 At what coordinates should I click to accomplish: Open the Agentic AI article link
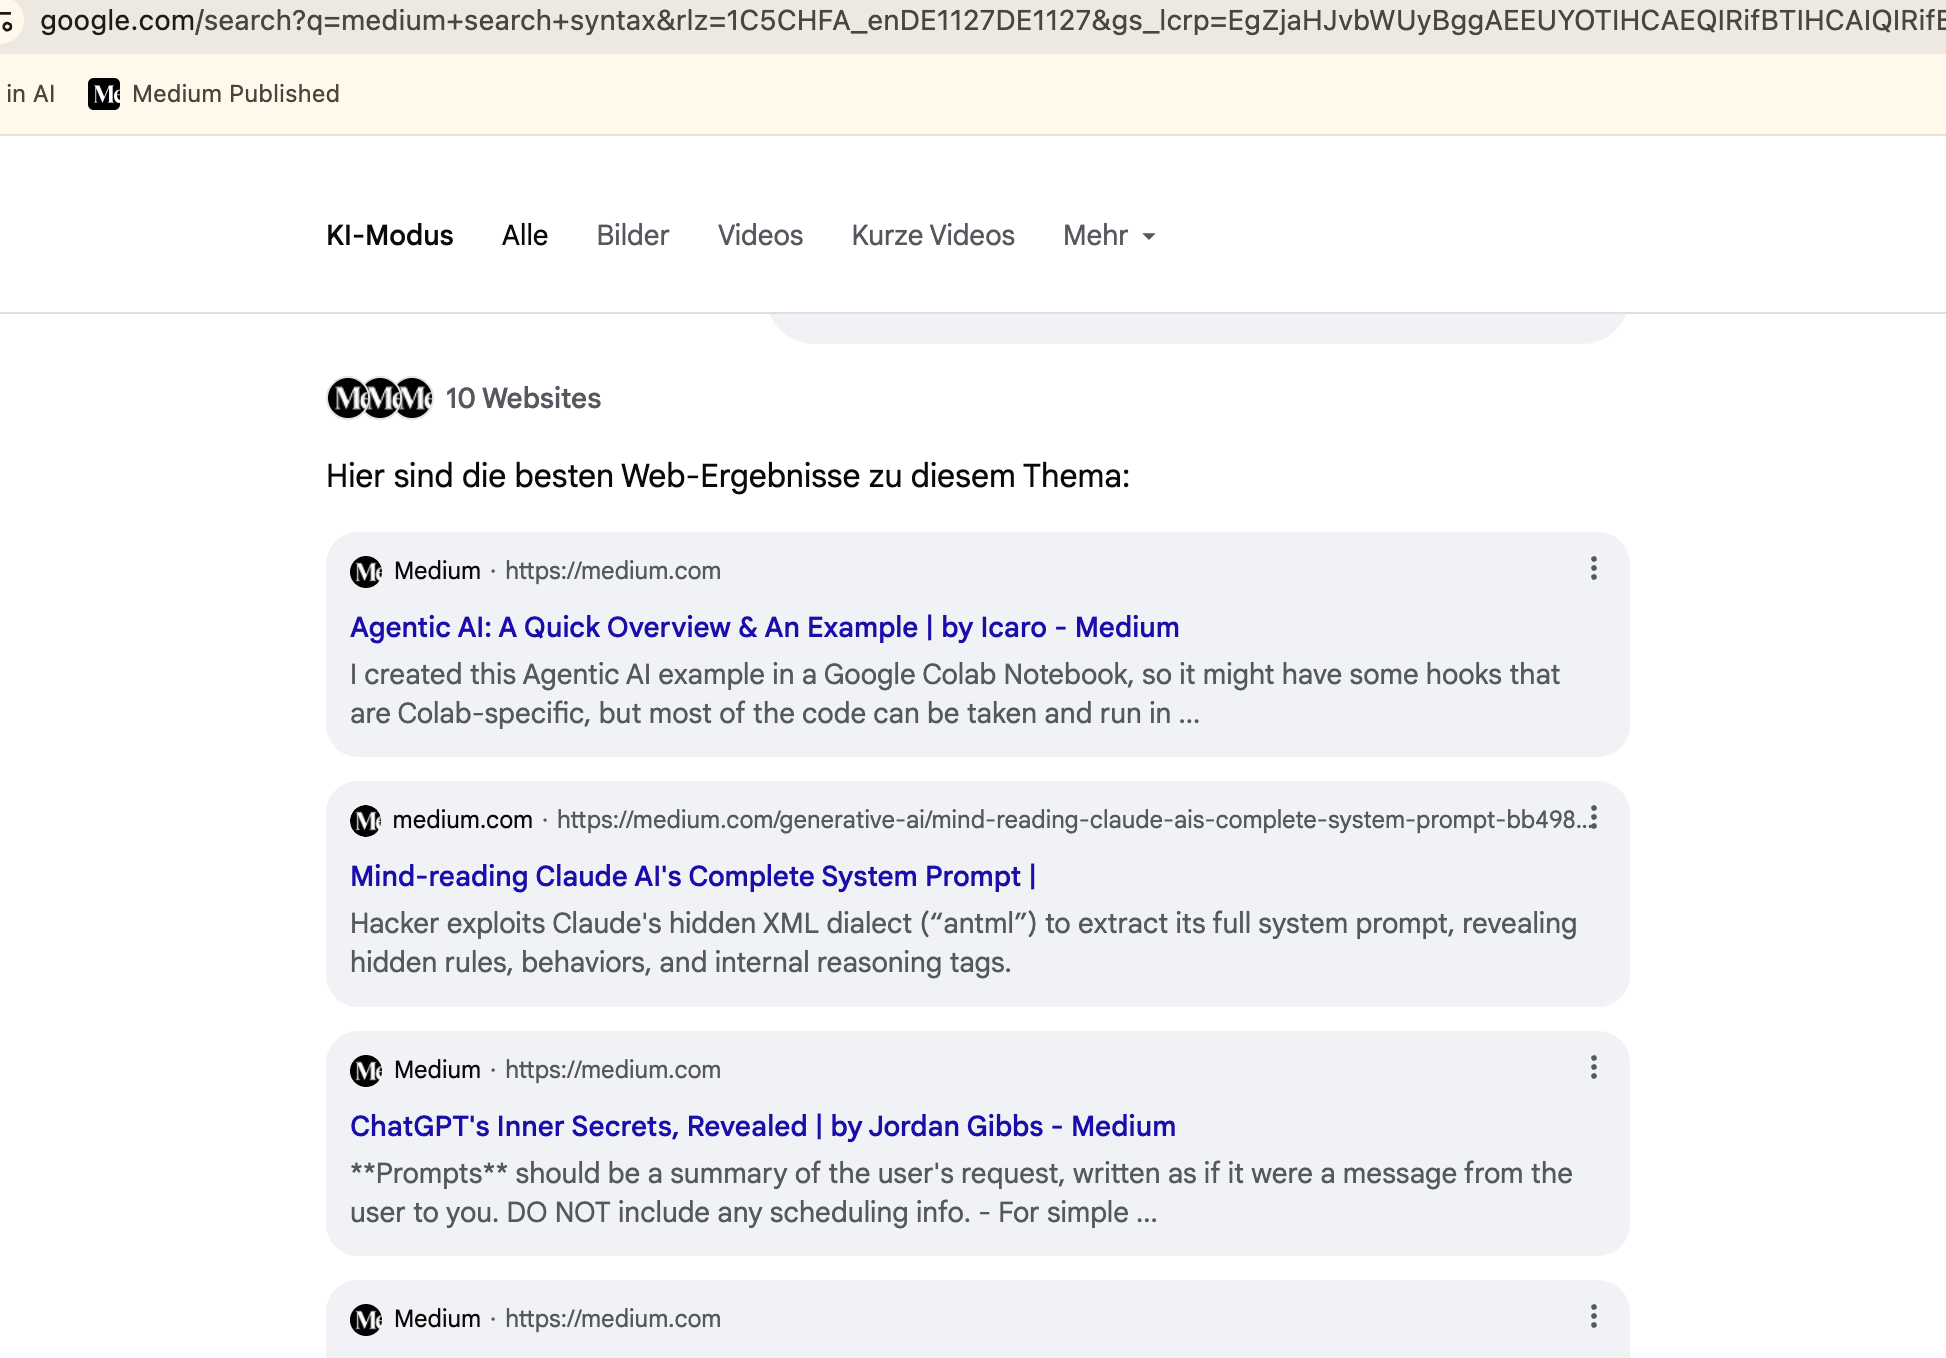(763, 627)
